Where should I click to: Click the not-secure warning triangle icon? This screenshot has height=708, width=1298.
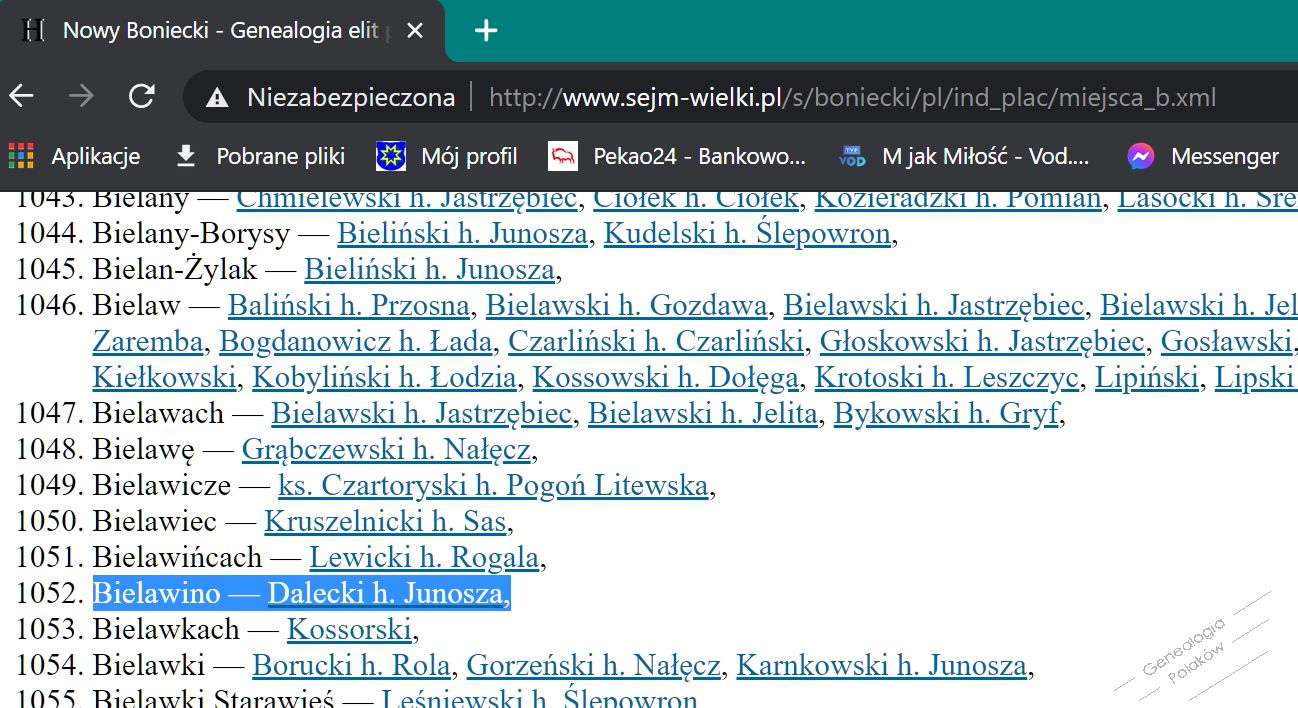[216, 98]
